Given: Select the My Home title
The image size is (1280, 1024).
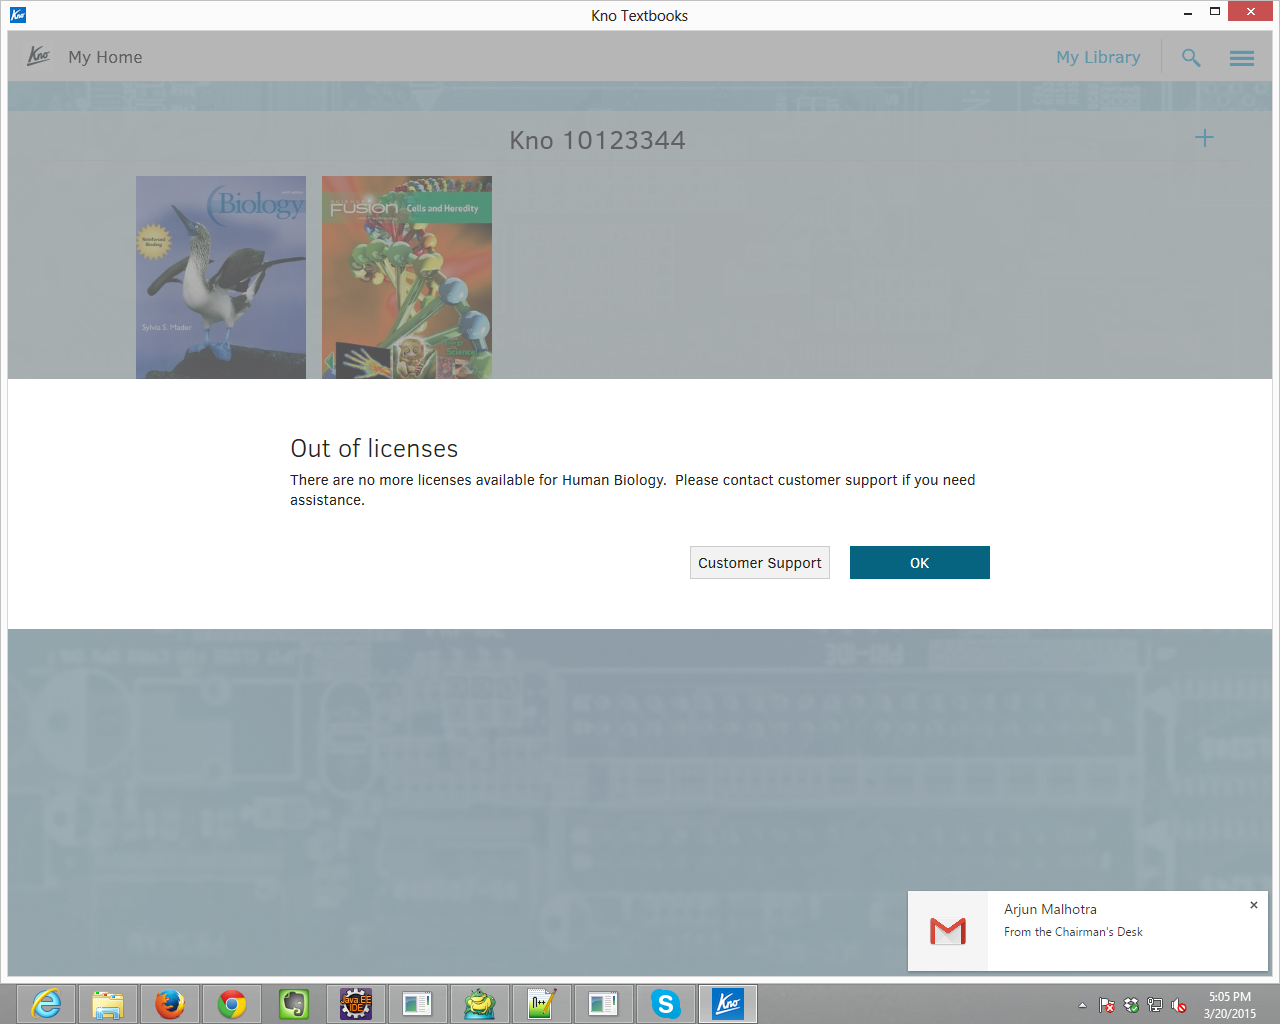Looking at the screenshot, I should pyautogui.click(x=105, y=57).
